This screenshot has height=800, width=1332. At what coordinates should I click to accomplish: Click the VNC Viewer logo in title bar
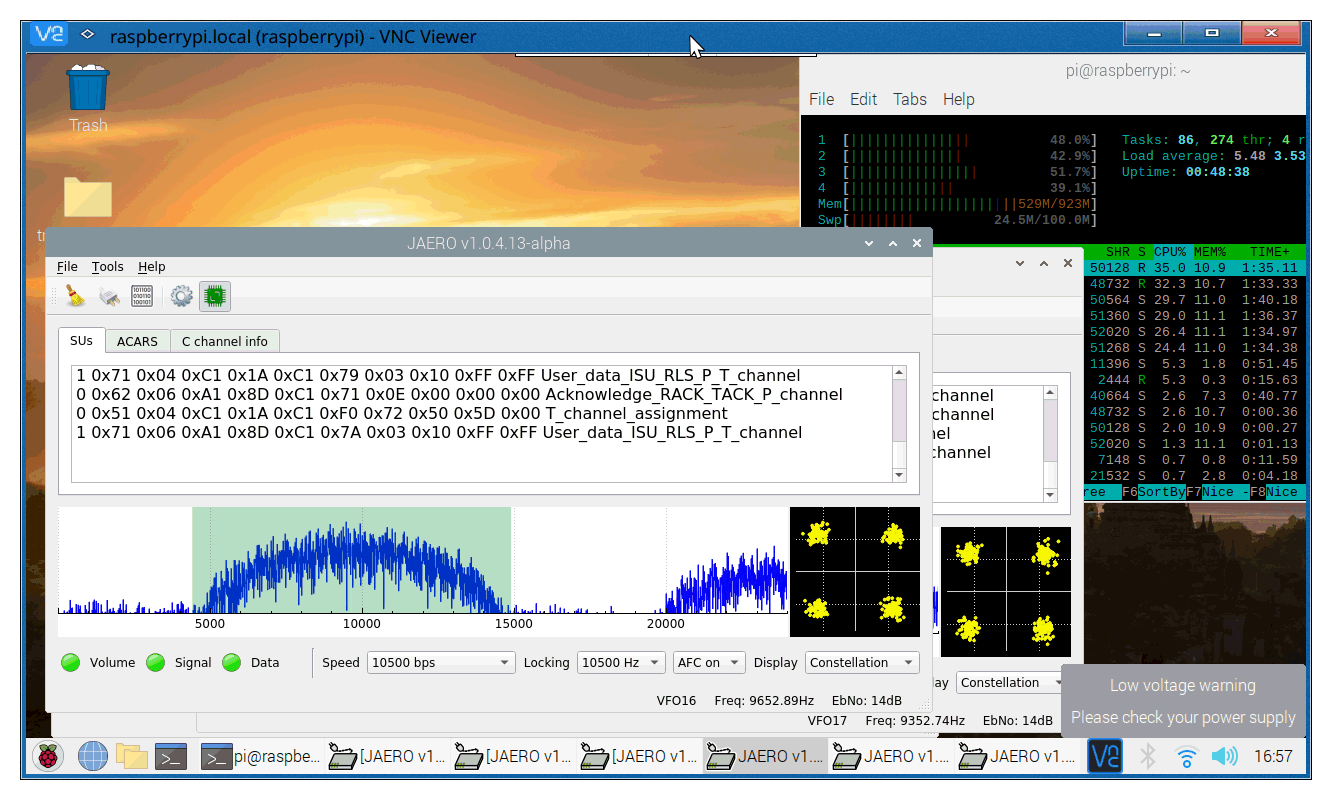pyautogui.click(x=48, y=35)
